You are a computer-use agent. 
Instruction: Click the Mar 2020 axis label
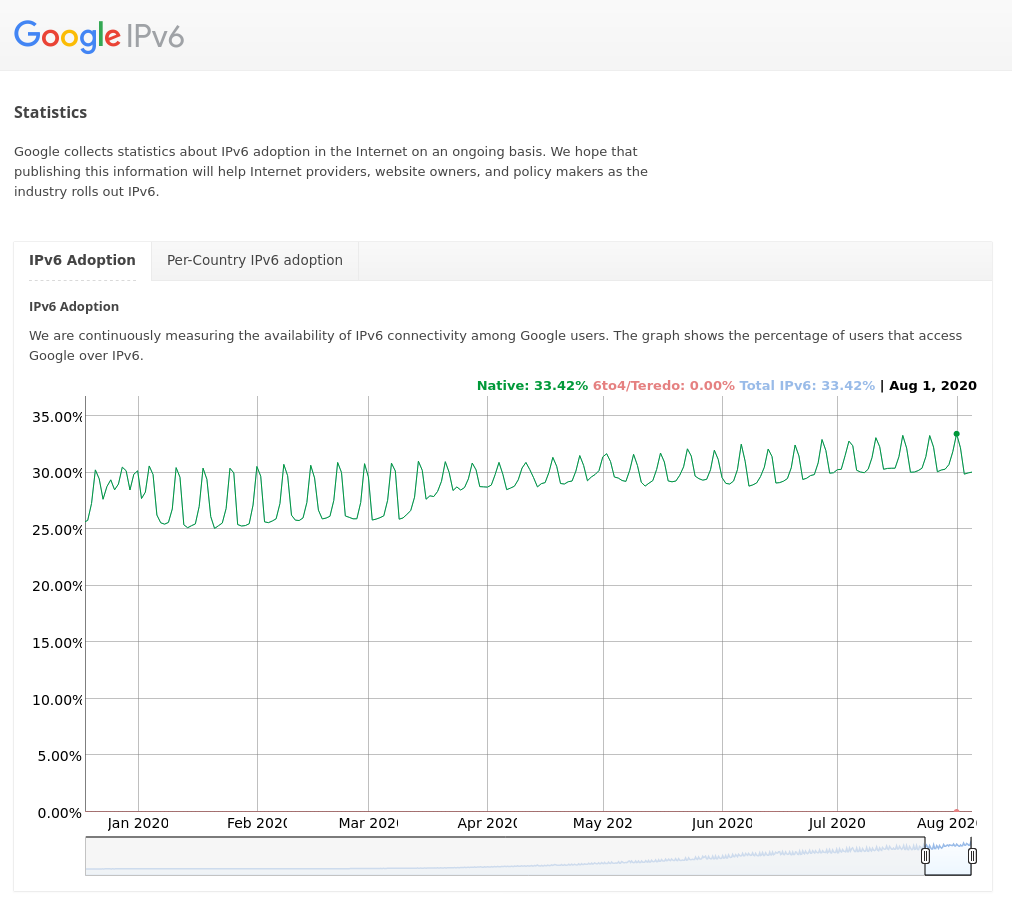[369, 823]
